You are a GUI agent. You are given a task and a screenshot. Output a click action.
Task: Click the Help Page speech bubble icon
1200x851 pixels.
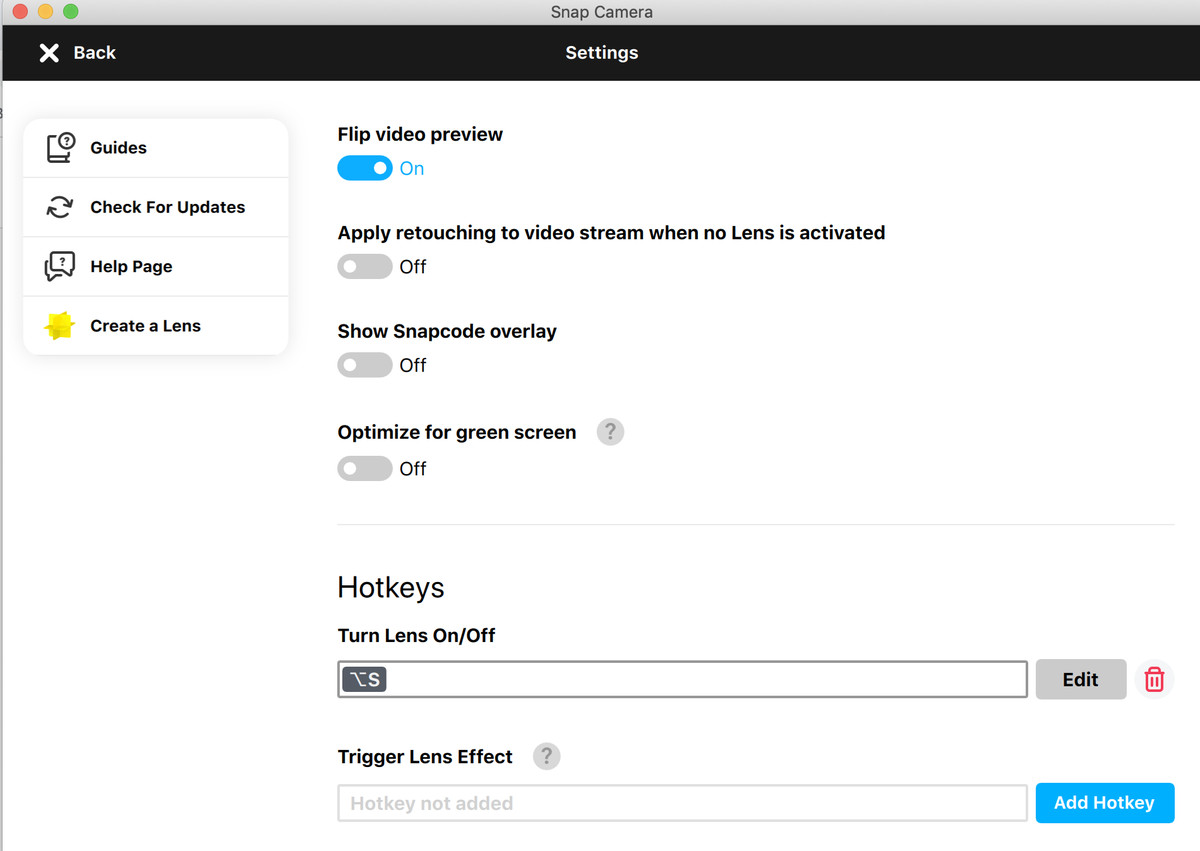(x=60, y=266)
